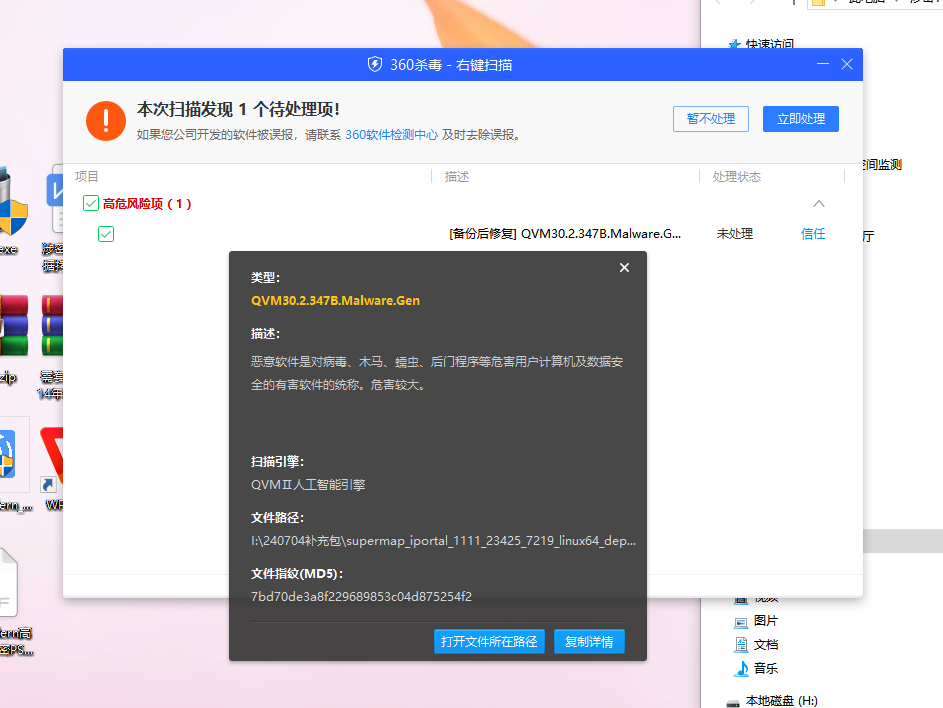
Task: Click the 360 shield logo in title bar
Action: [x=375, y=65]
